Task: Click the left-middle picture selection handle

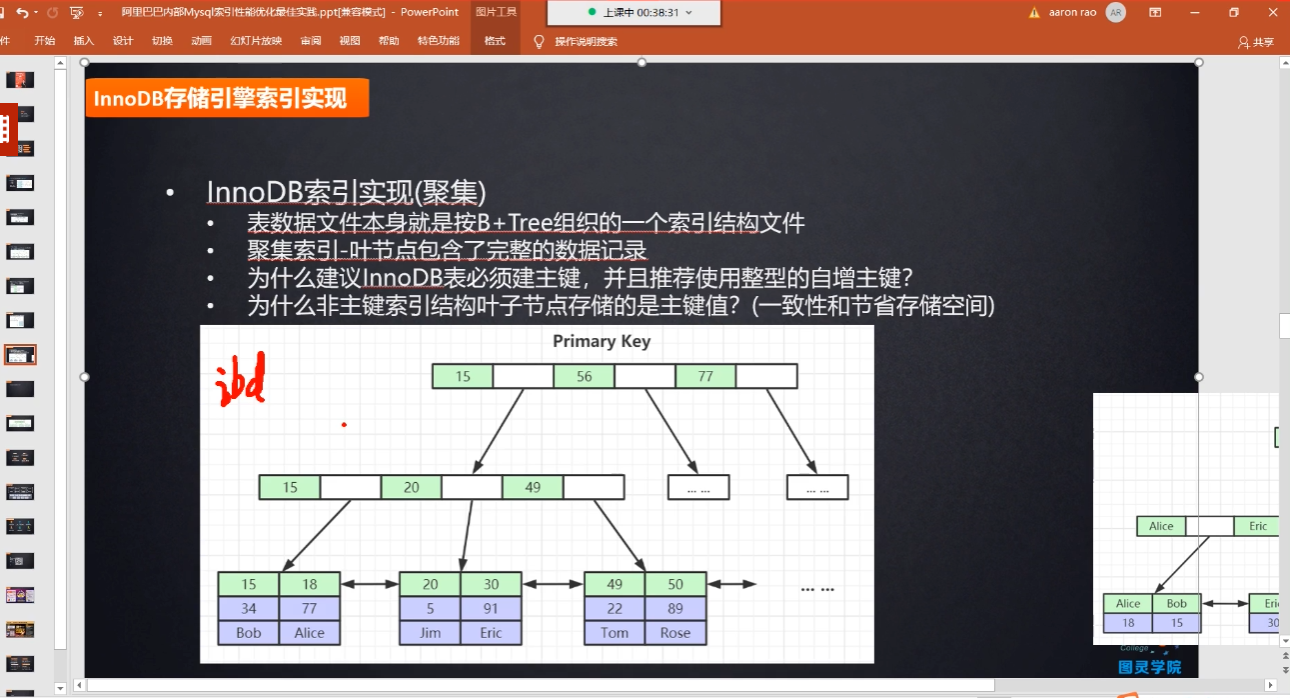Action: pos(84,377)
